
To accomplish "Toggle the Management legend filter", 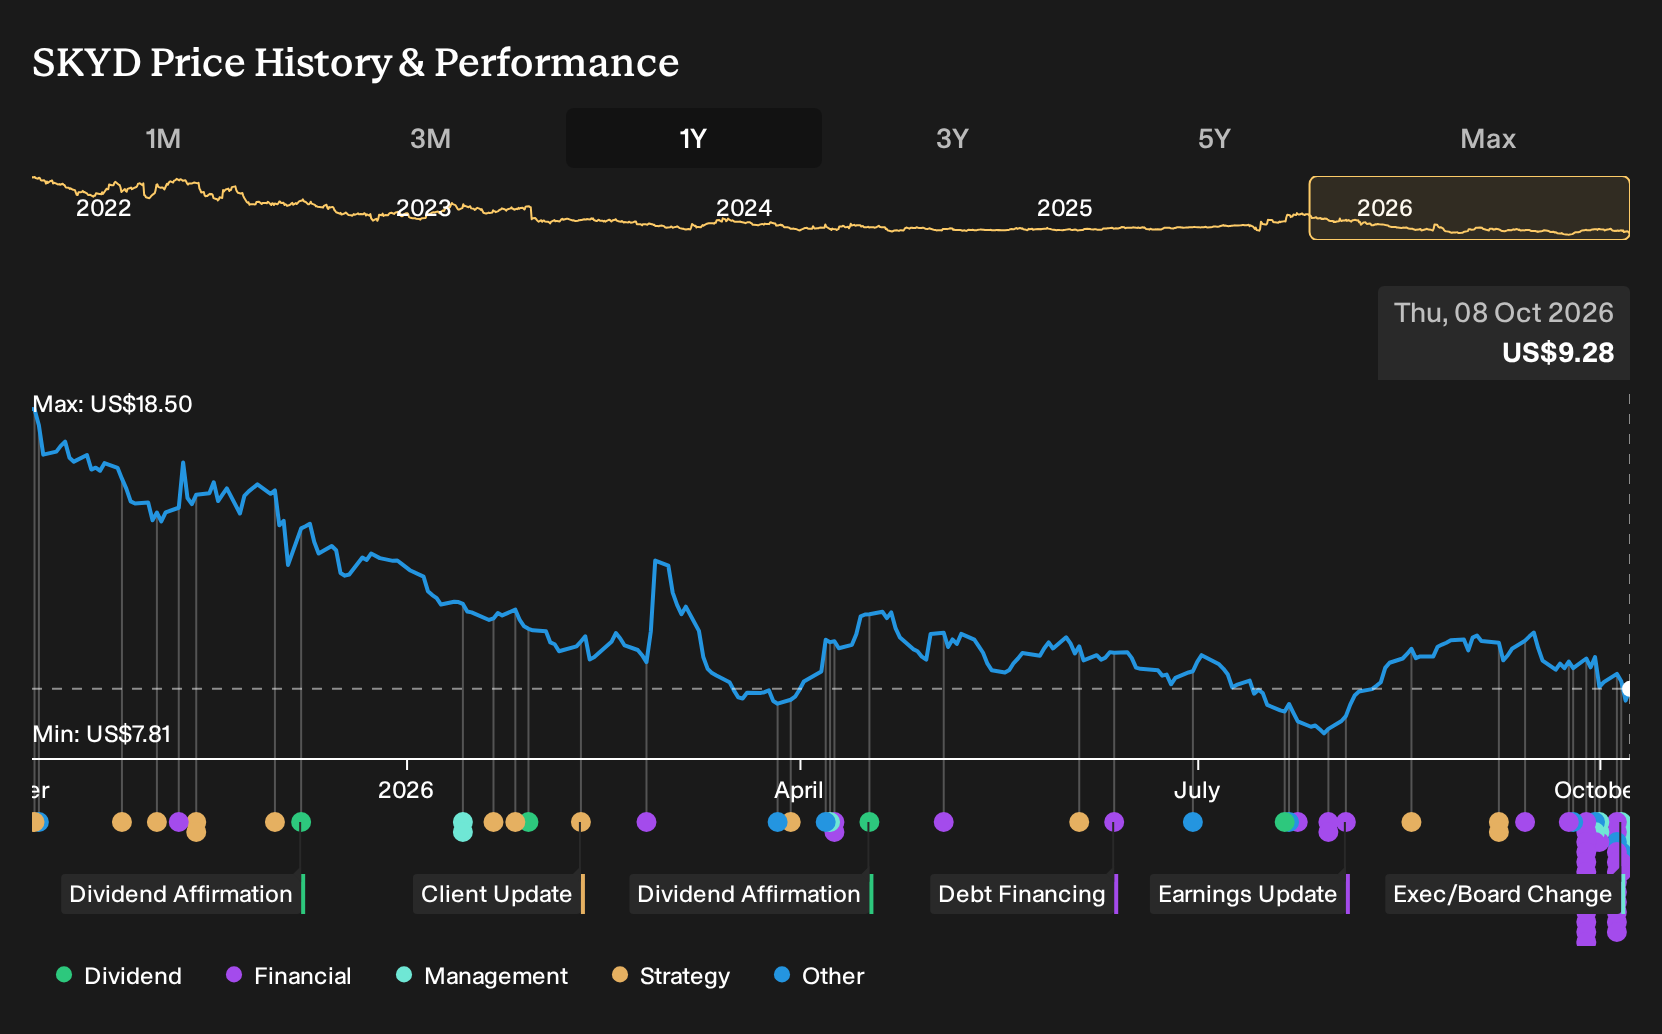I will coord(482,976).
